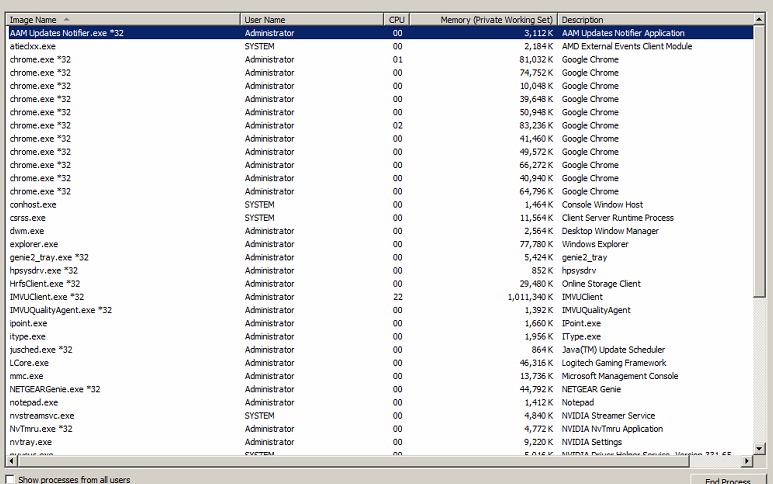773x484 pixels.
Task: Select the atieclxx.exe process row
Action: 380,46
